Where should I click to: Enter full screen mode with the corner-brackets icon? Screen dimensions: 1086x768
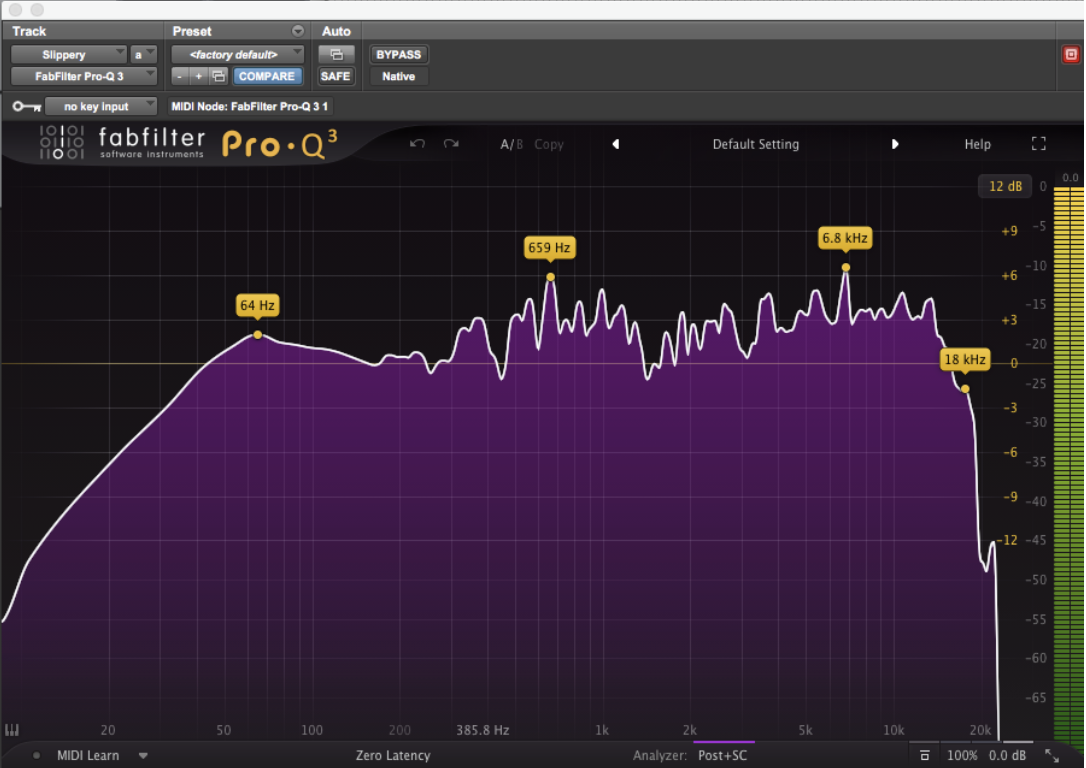coord(1038,144)
